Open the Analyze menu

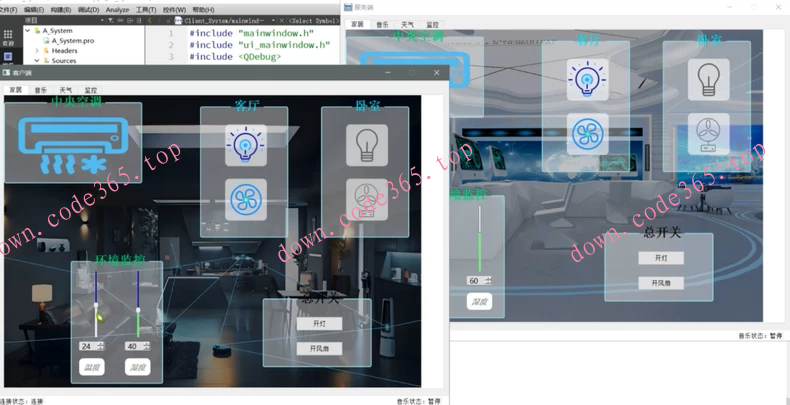(117, 10)
